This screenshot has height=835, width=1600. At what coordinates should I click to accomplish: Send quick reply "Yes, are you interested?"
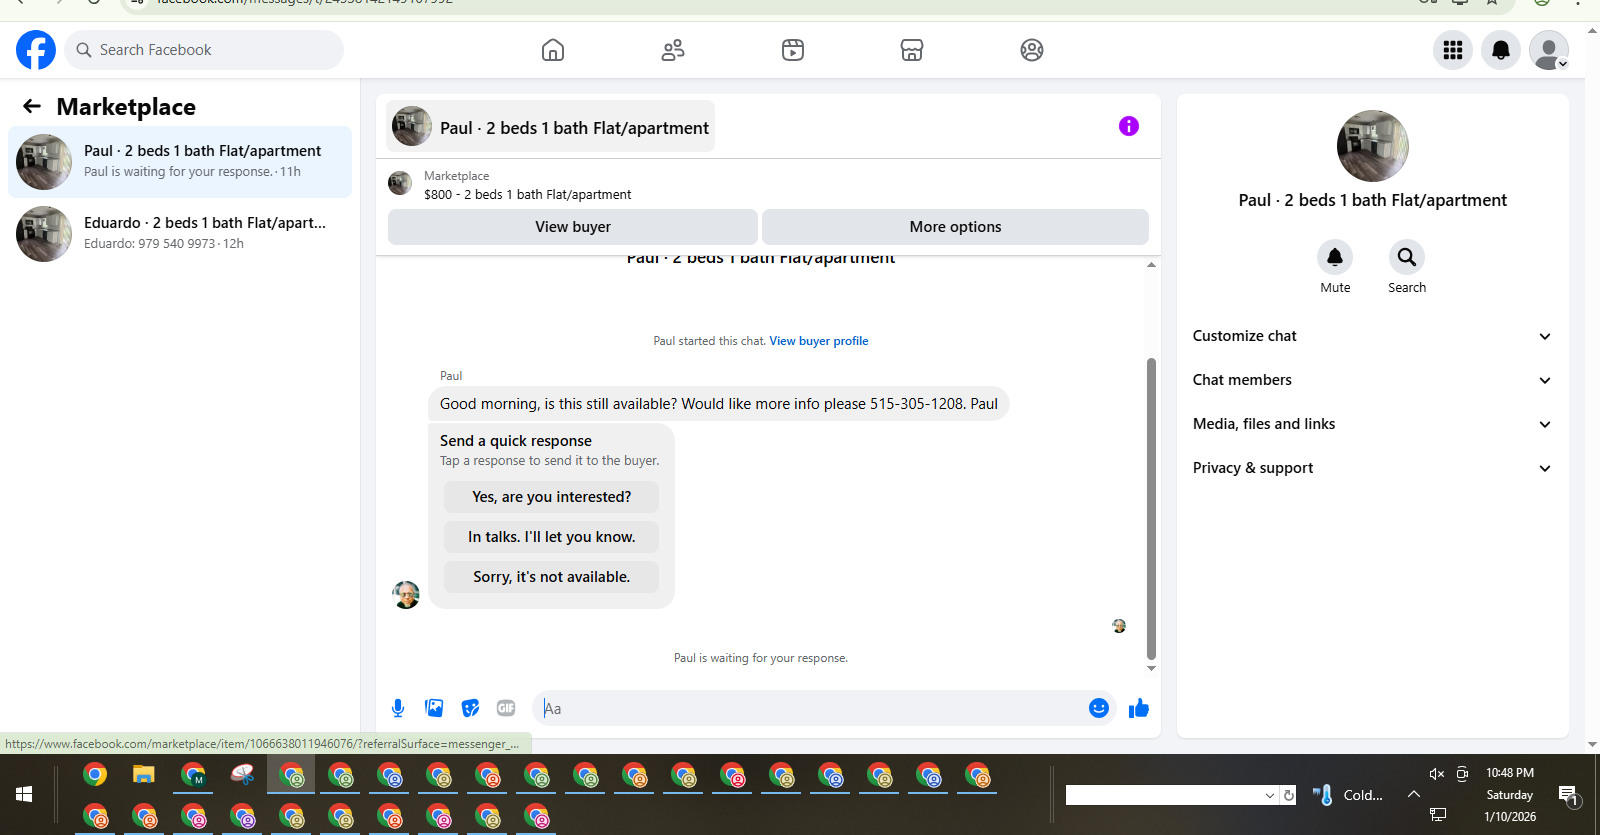(x=551, y=497)
